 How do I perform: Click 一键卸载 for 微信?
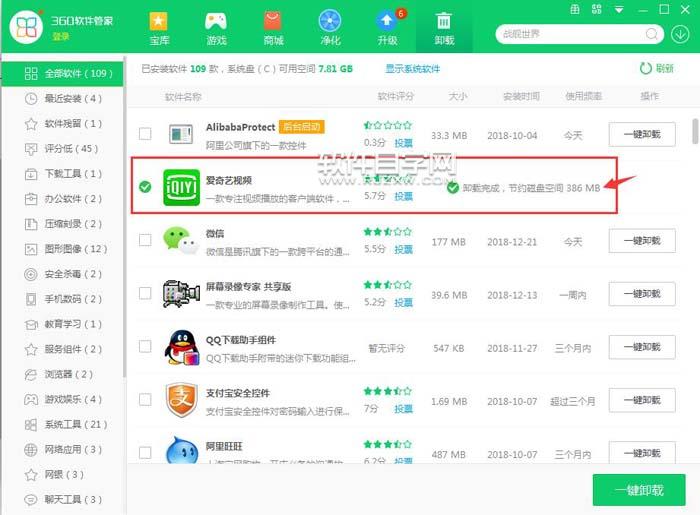[x=642, y=241]
